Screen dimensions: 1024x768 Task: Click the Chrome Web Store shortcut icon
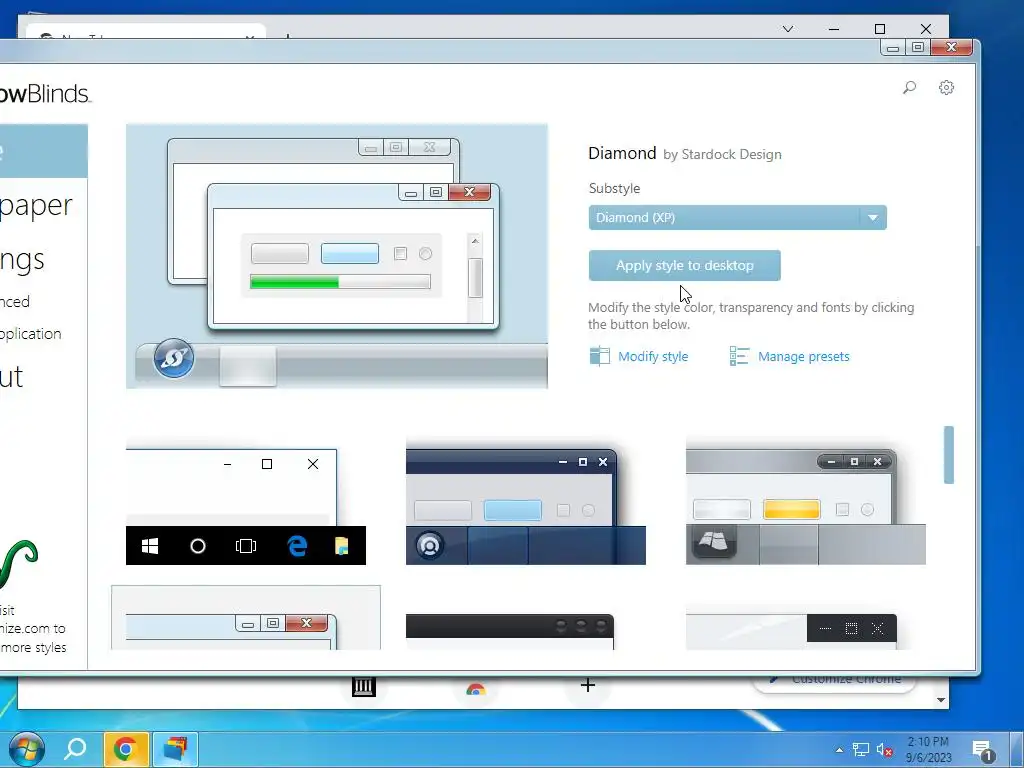click(475, 688)
